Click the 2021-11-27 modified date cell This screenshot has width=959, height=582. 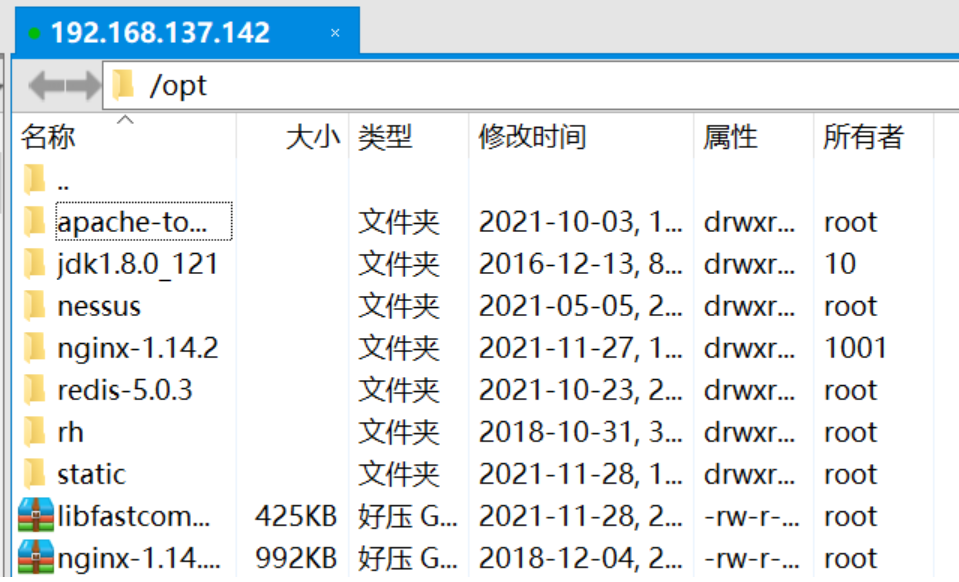click(580, 348)
